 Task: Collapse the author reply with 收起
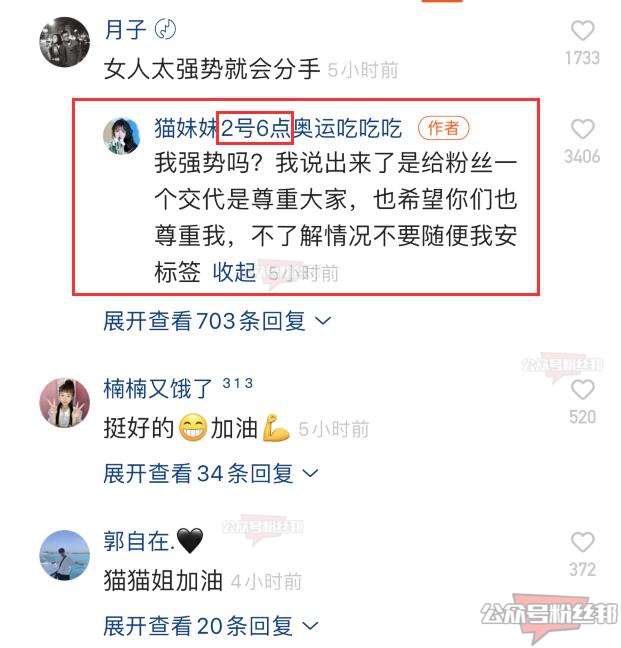(x=234, y=272)
